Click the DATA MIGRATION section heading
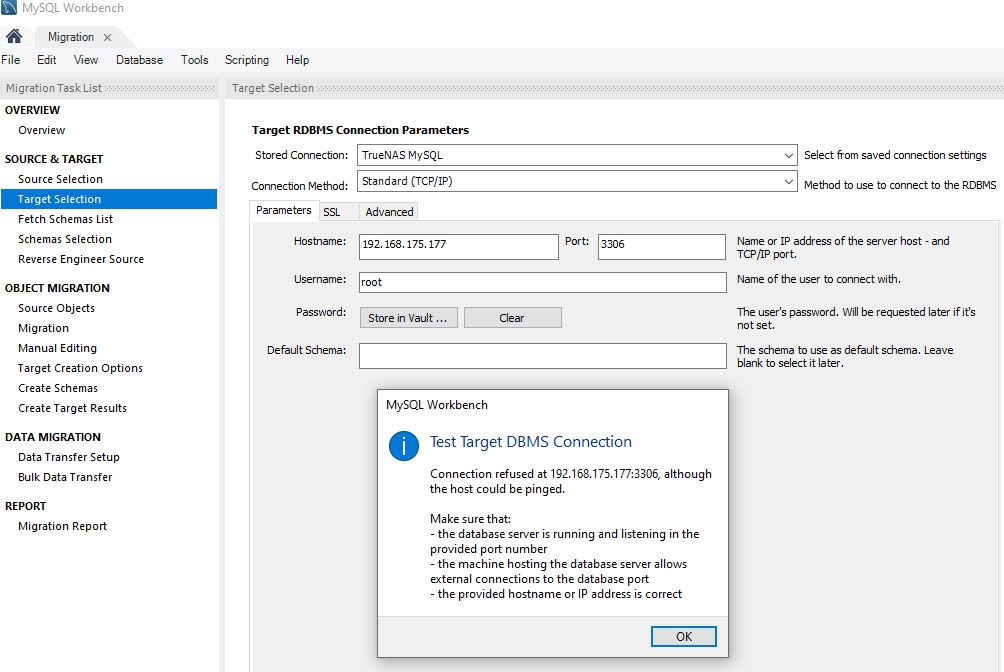Screen dimensions: 1004x672 point(53,437)
